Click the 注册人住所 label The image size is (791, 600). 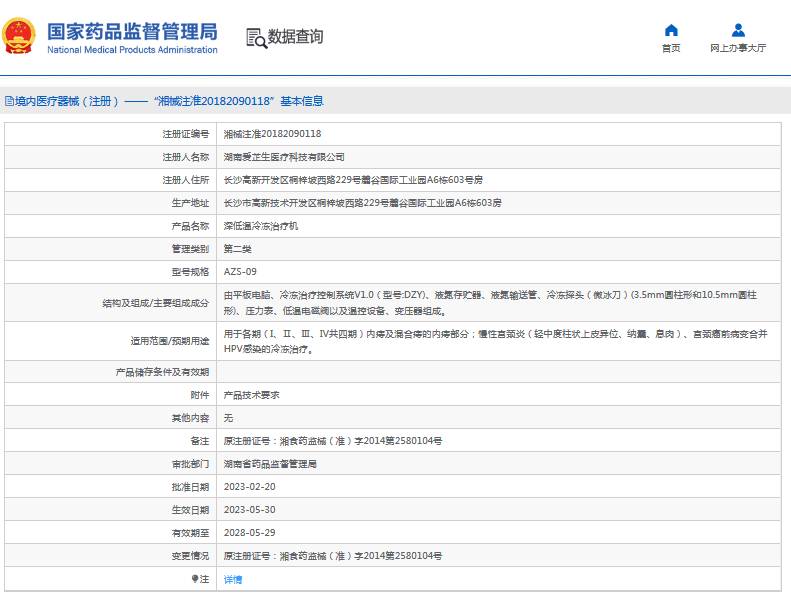186,180
